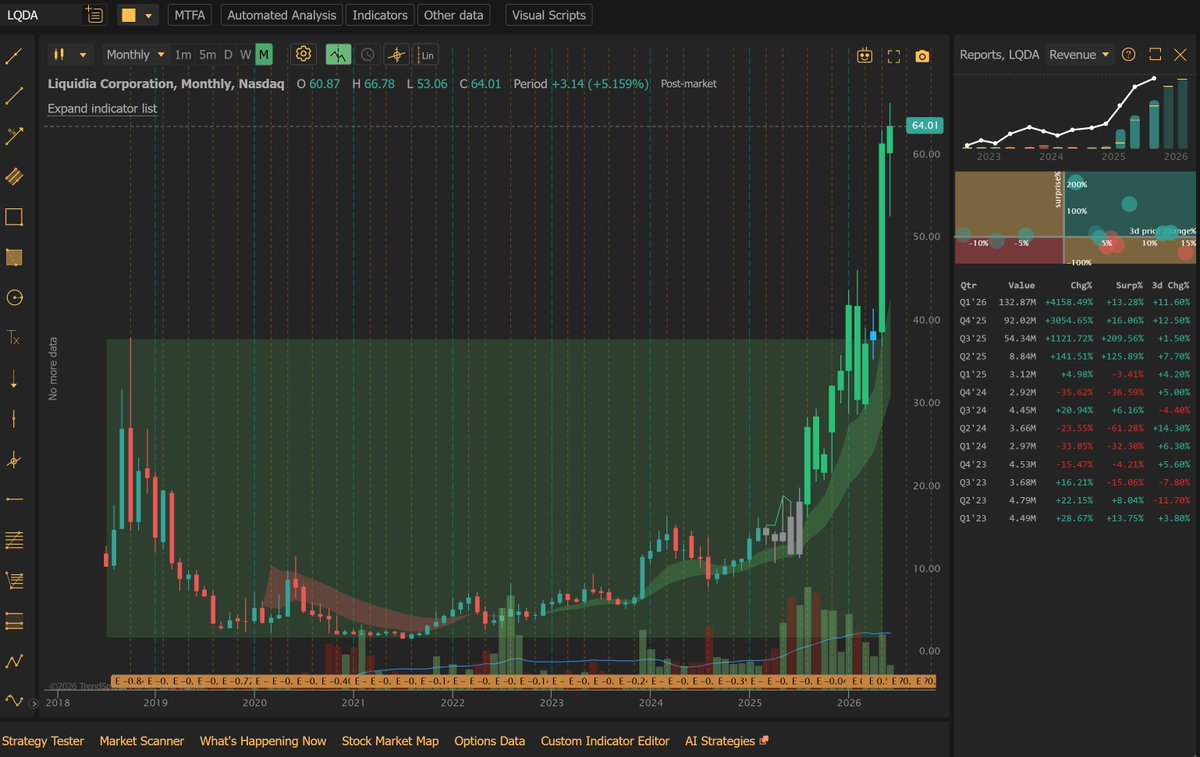The height and width of the screenshot is (757, 1200).
Task: Click the Q3'25 value 54.34M
Action: pos(1019,337)
